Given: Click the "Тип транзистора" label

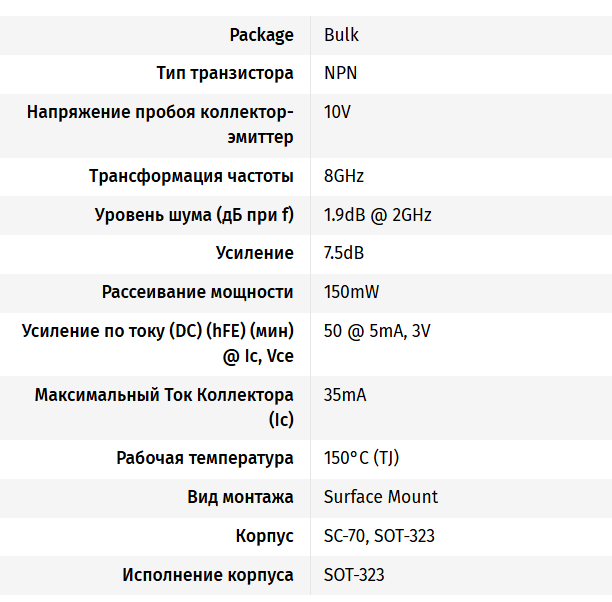Looking at the screenshot, I should (225, 73).
